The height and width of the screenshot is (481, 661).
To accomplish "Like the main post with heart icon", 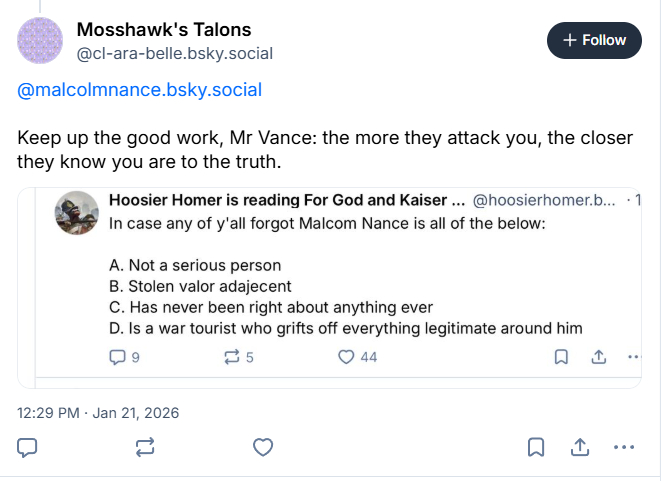I will [263, 447].
